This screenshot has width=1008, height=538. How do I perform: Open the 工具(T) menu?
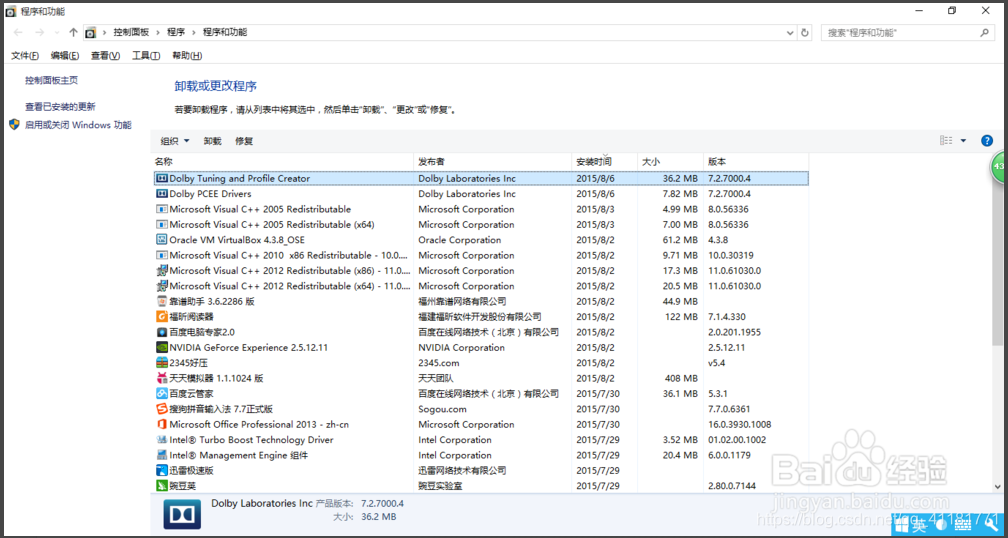(x=146, y=56)
